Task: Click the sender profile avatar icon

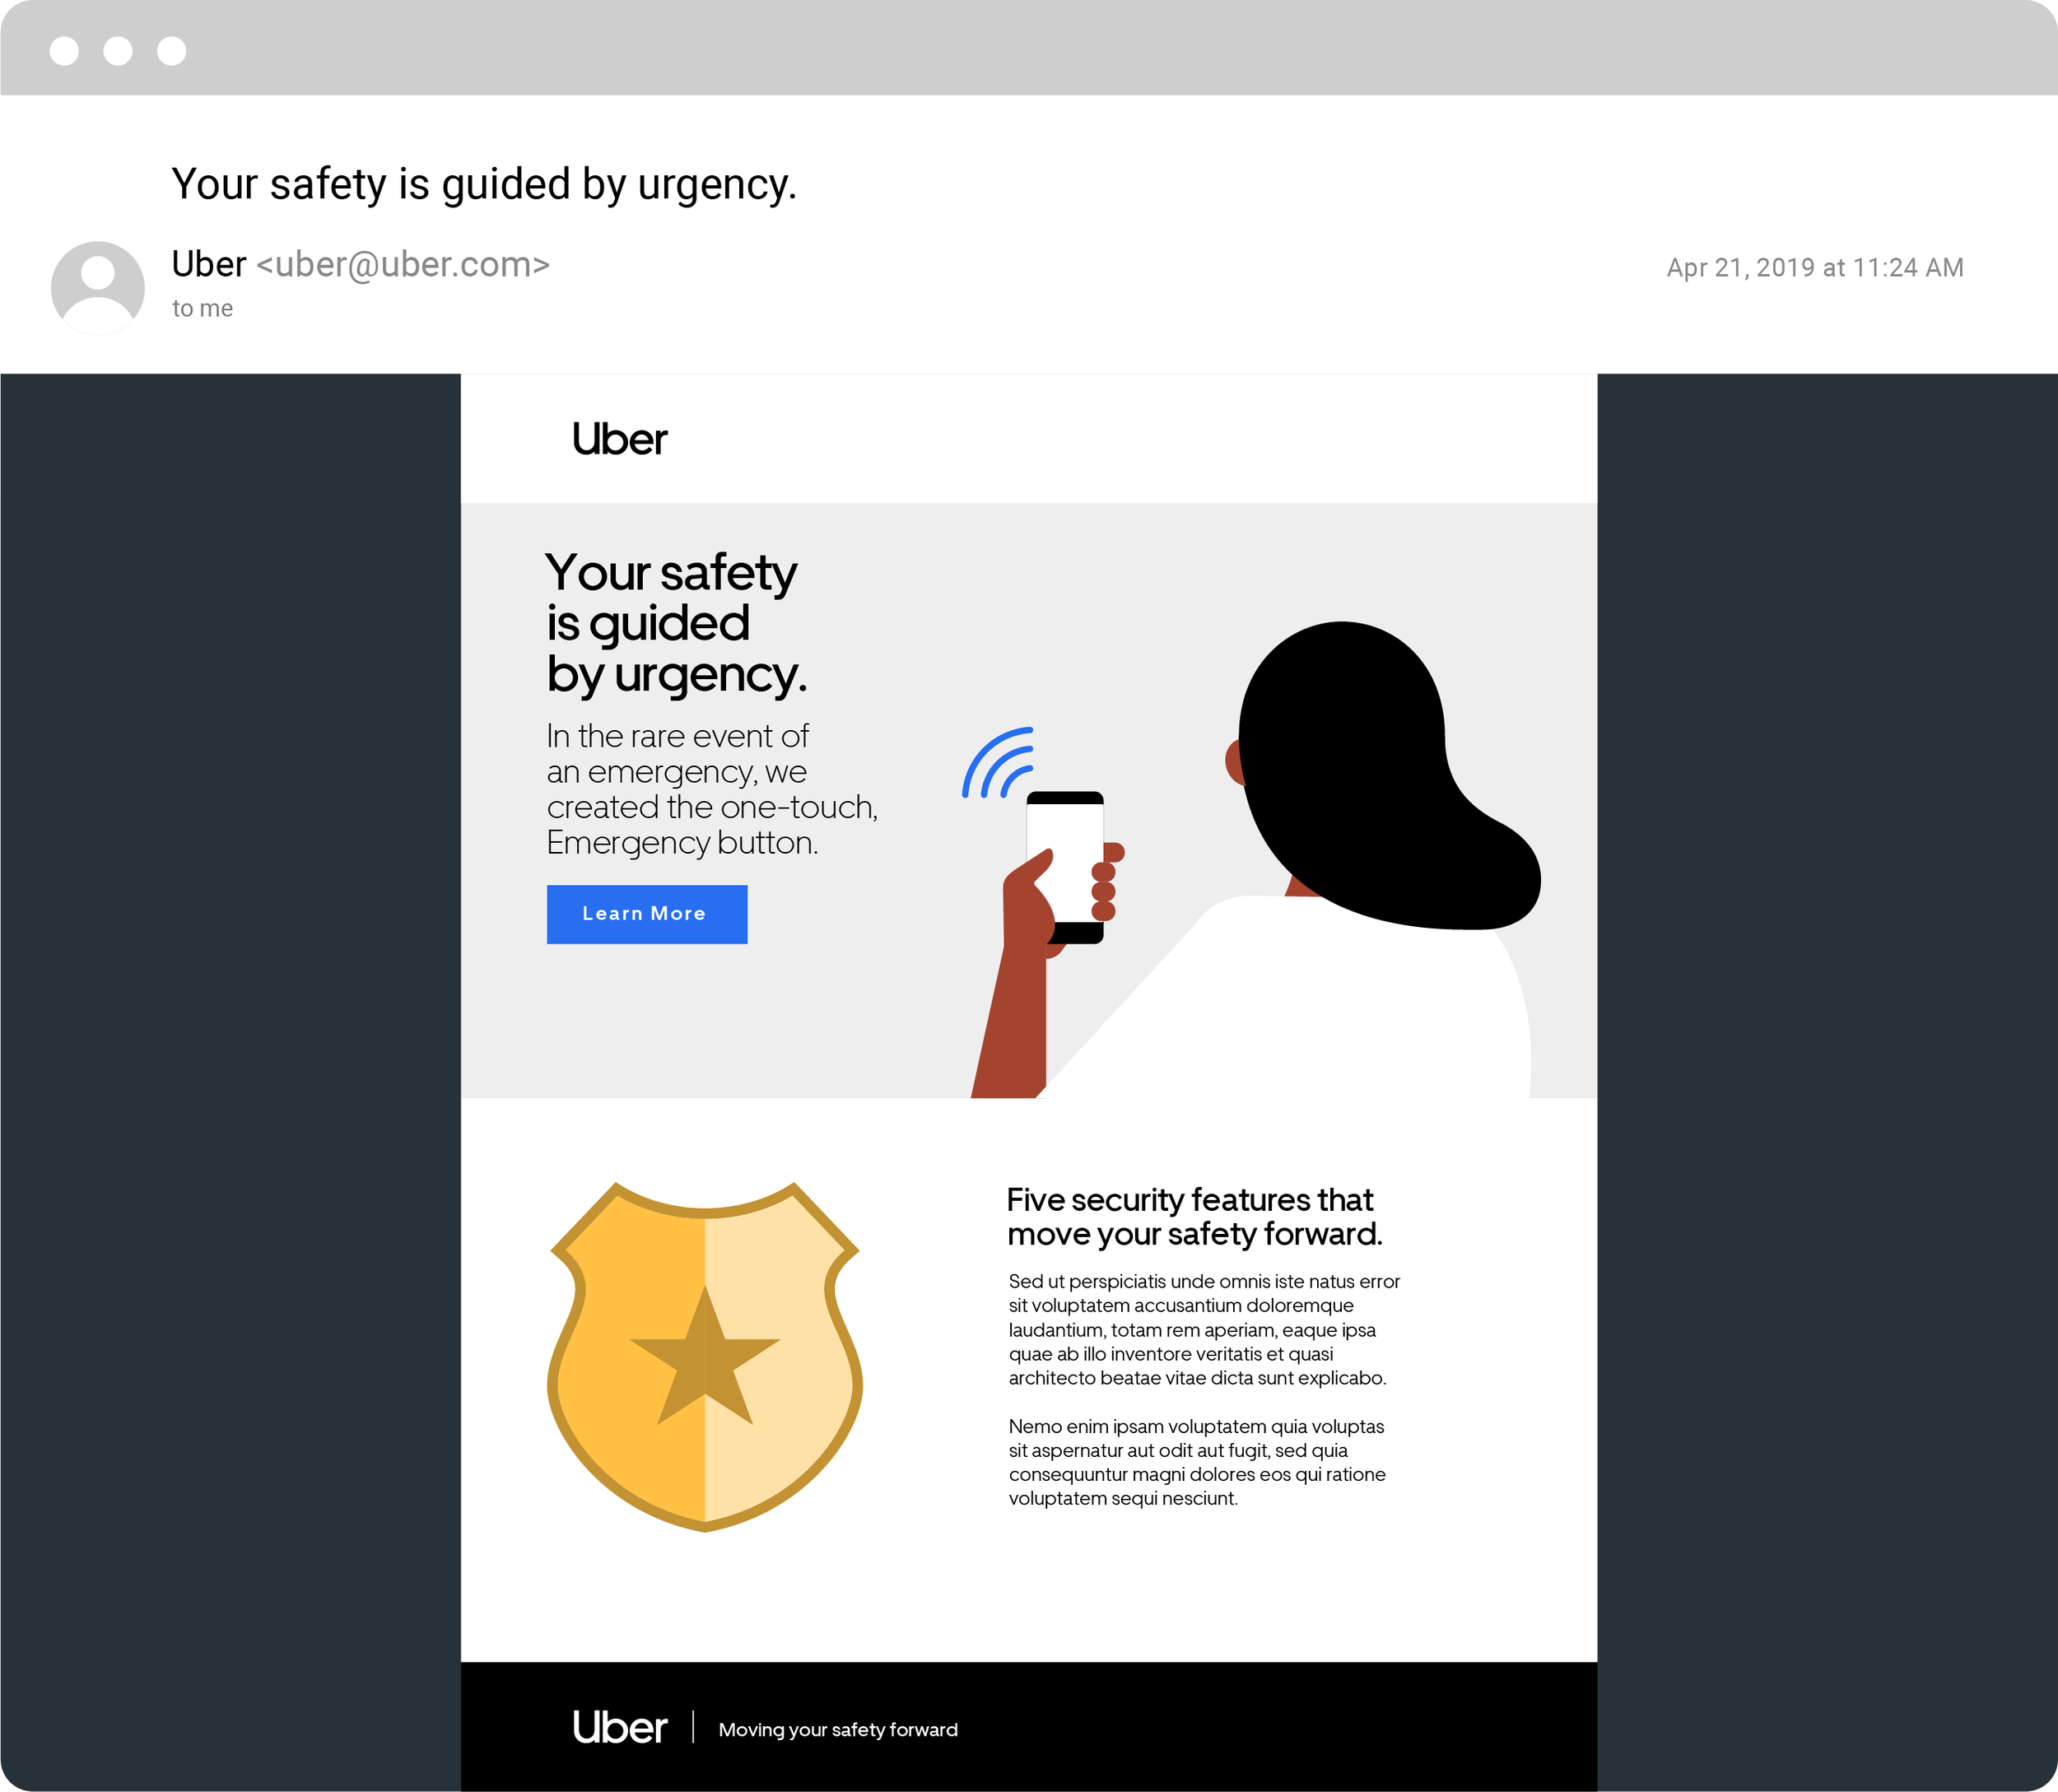Action: [98, 288]
